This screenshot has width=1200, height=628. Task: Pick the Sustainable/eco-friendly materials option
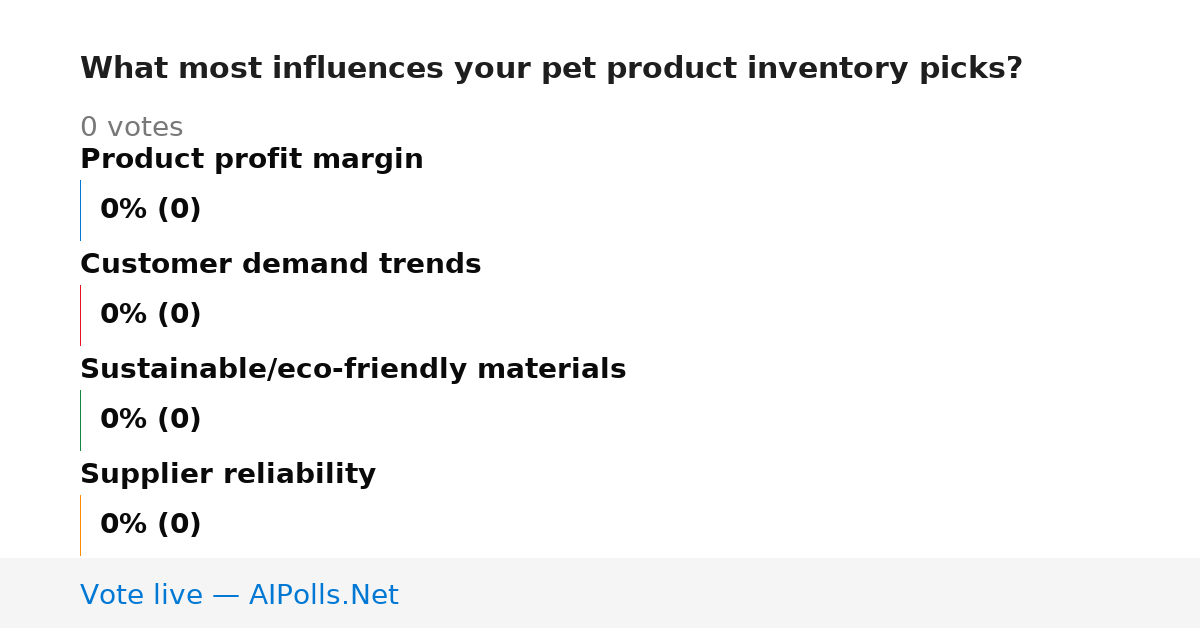point(353,369)
